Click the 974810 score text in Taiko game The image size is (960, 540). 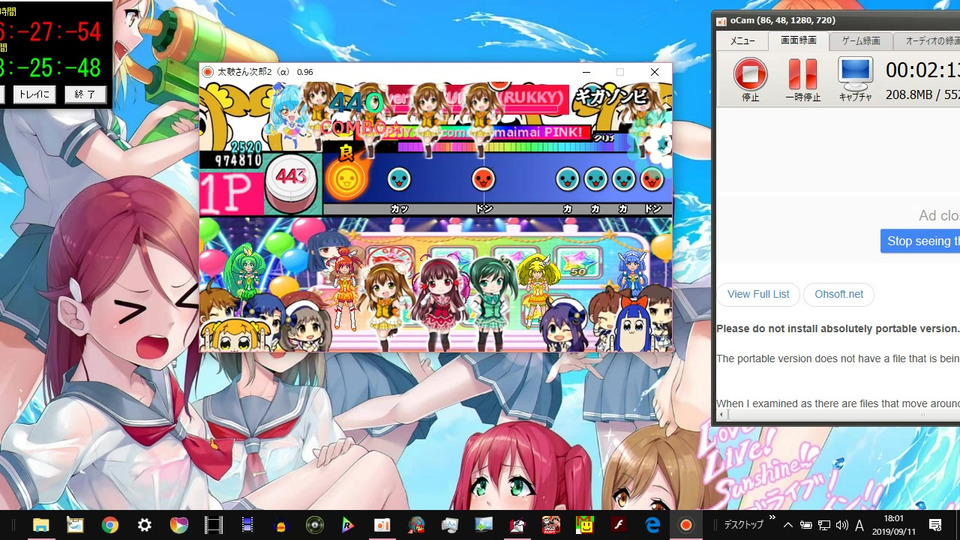[x=239, y=160]
